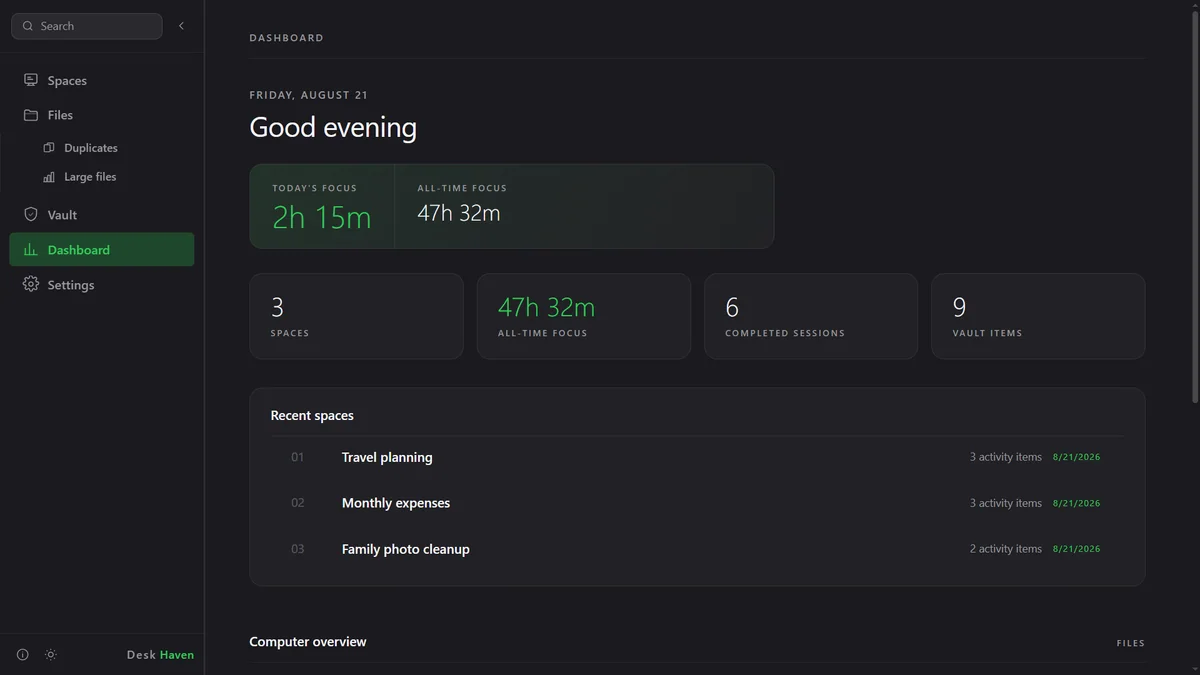The width and height of the screenshot is (1200, 675).
Task: Open the Monthly expenses space
Action: click(x=697, y=503)
